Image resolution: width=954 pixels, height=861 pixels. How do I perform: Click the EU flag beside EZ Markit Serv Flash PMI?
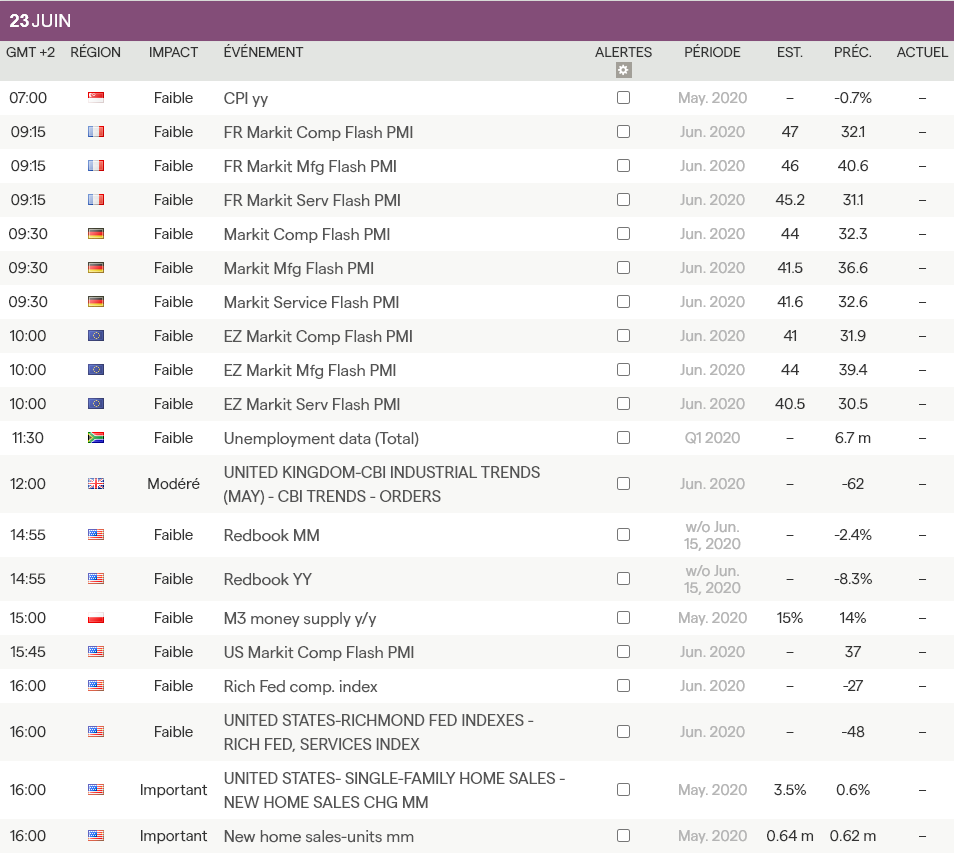(96, 404)
